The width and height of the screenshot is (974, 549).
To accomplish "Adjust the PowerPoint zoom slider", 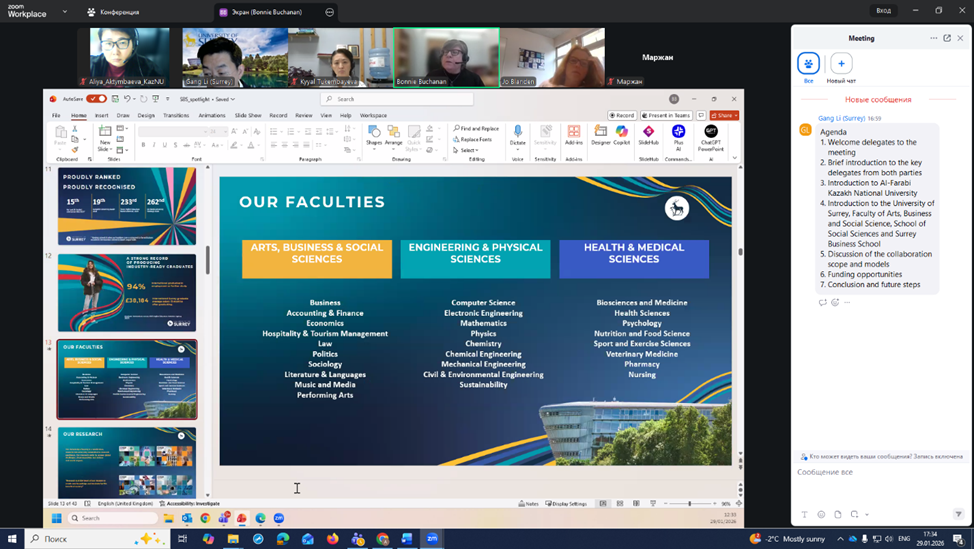I will coord(689,504).
